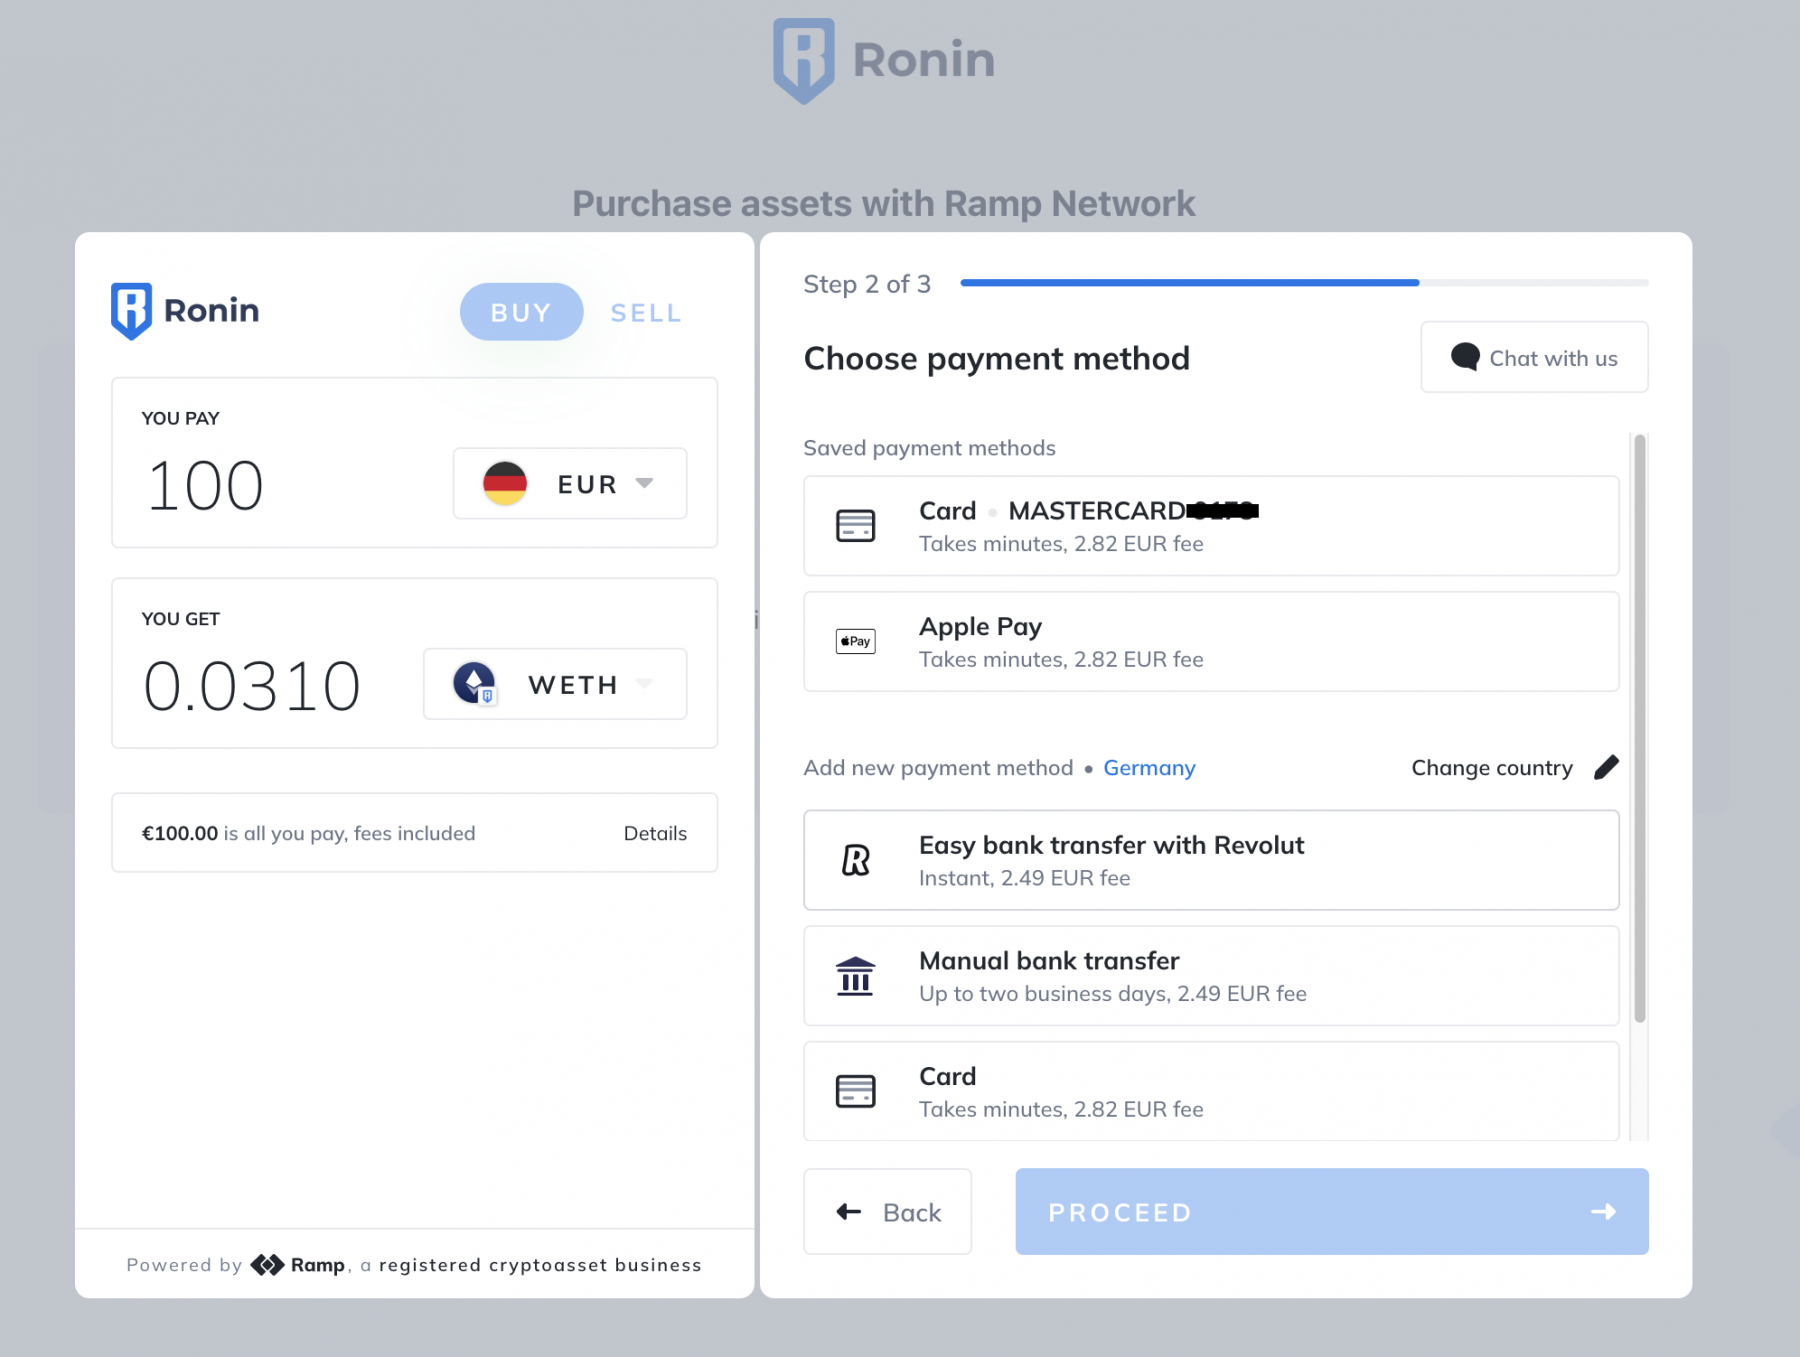
Task: Click the Ronin shield logo at page top
Action: pos(804,61)
